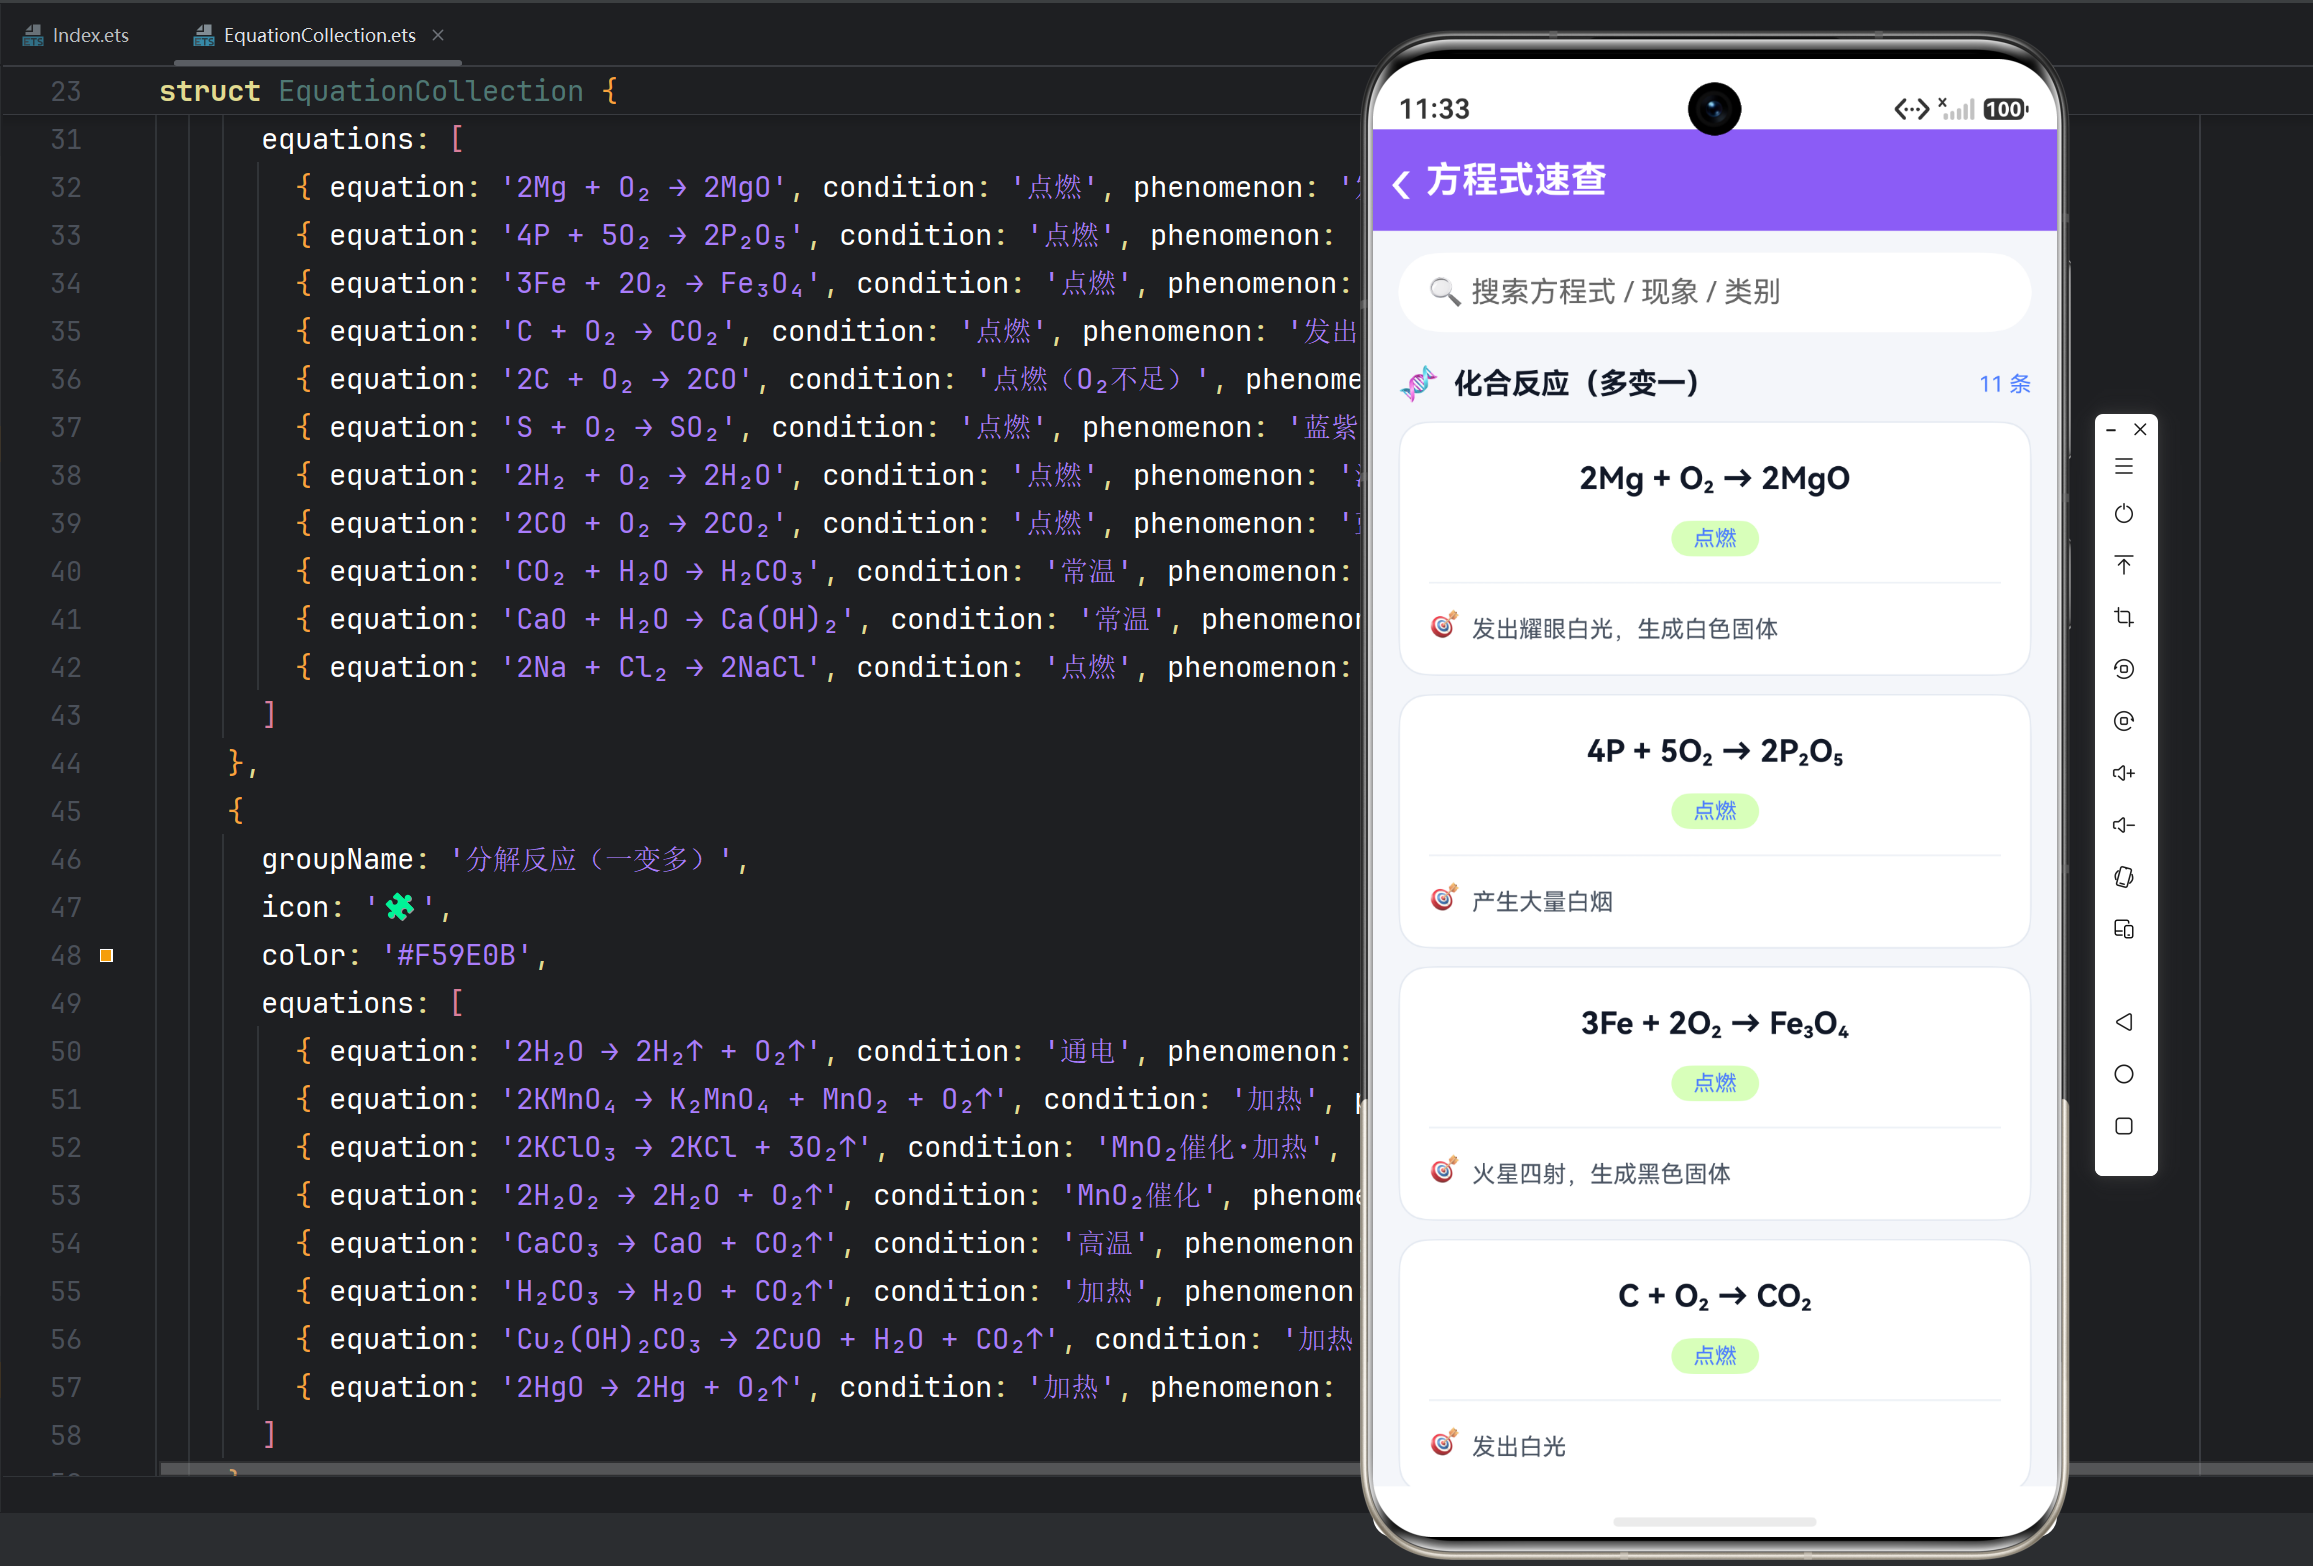Click the '2Na + Cl₂ → 2NaCl' string on line 42
The height and width of the screenshot is (1566, 2313).
point(660,667)
